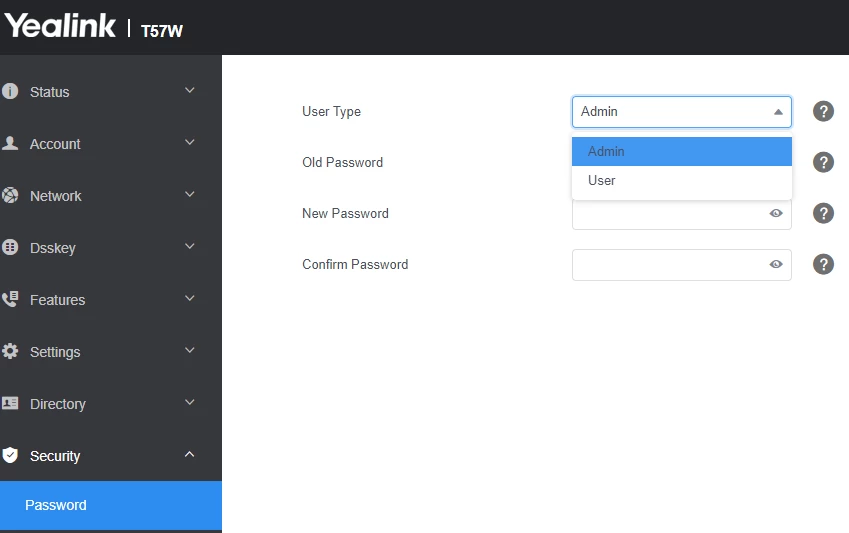
Task: Click the Dsskey menu label
Action: [x=53, y=248]
